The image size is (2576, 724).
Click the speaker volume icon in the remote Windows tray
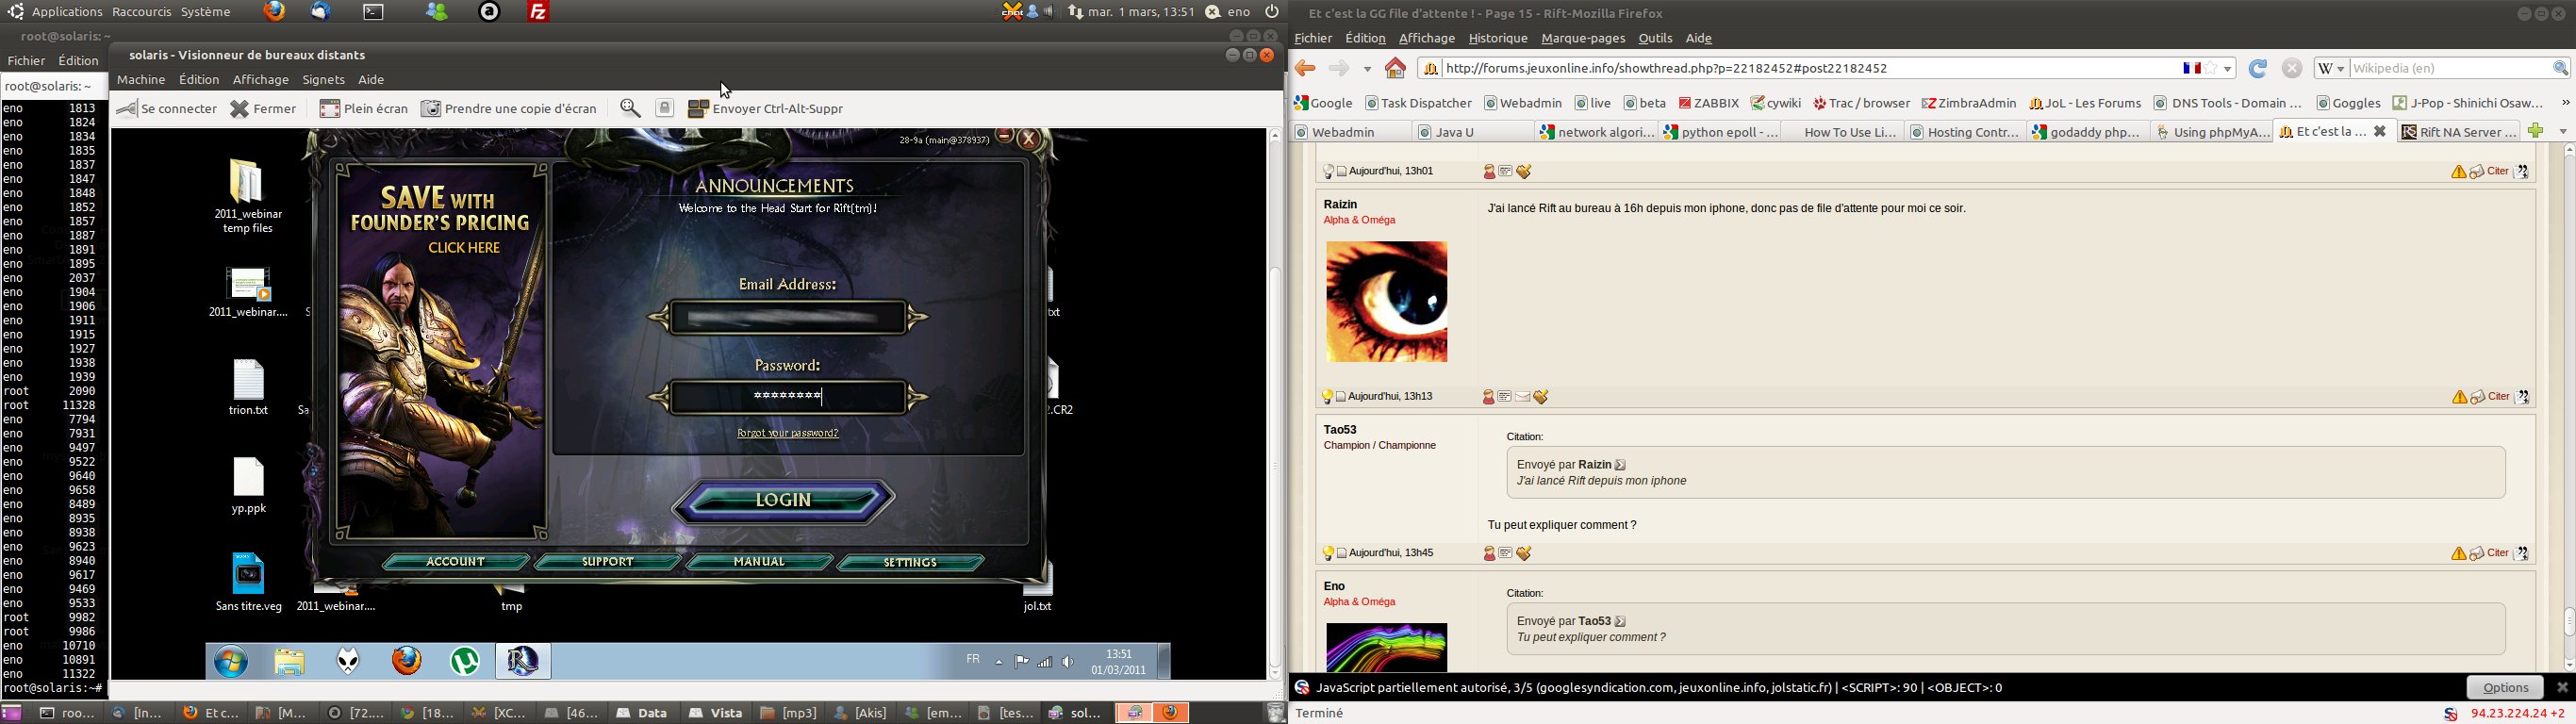click(x=1068, y=661)
